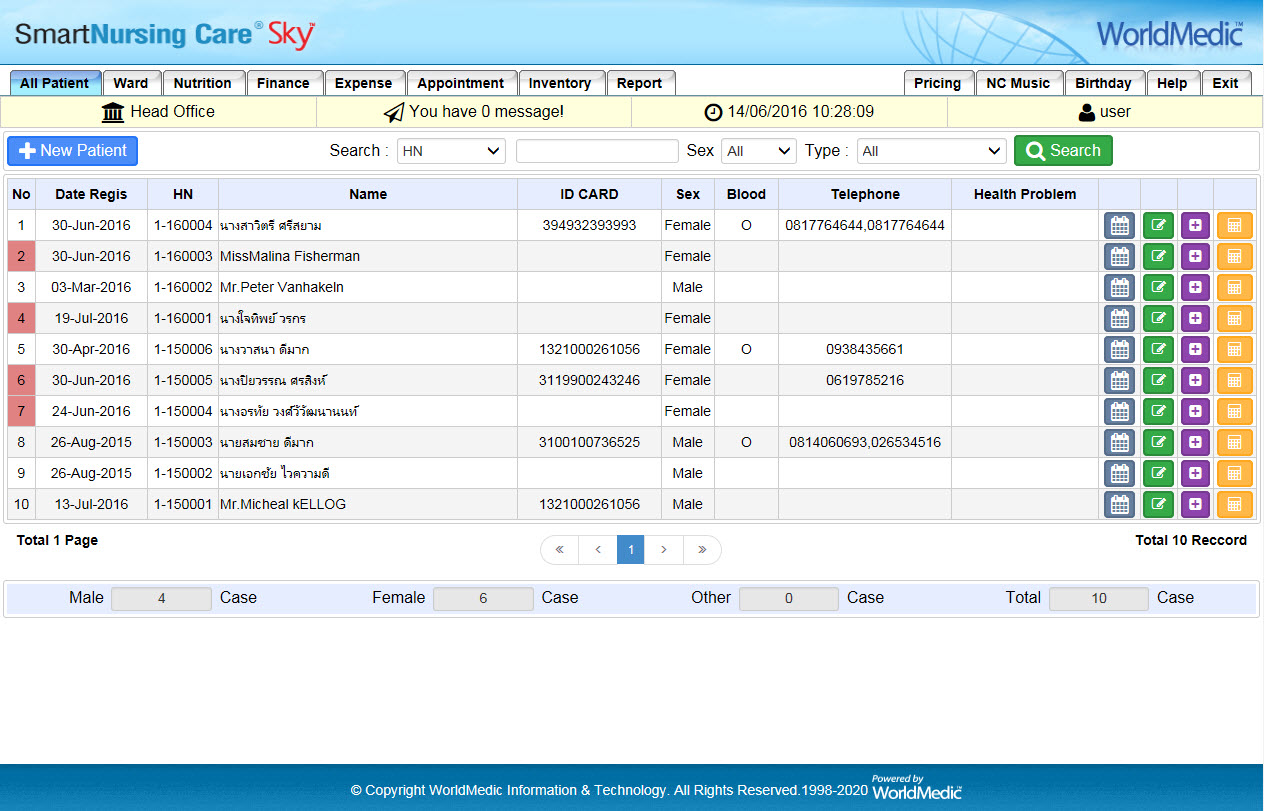Click the Other case count field
Screen dimensions: 1264x811
pyautogui.click(x=789, y=599)
